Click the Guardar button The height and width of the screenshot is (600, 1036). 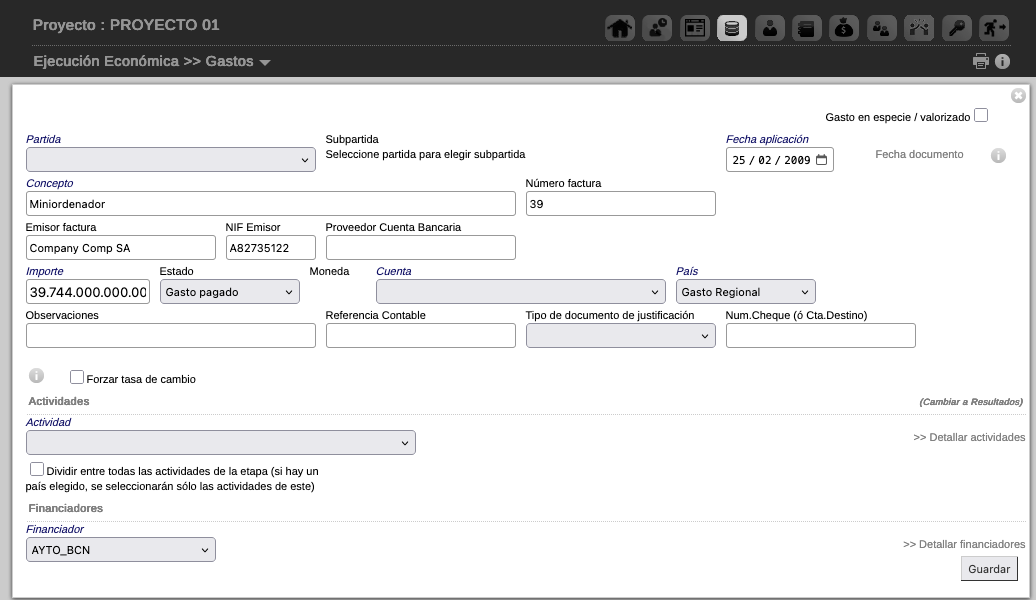pos(988,569)
